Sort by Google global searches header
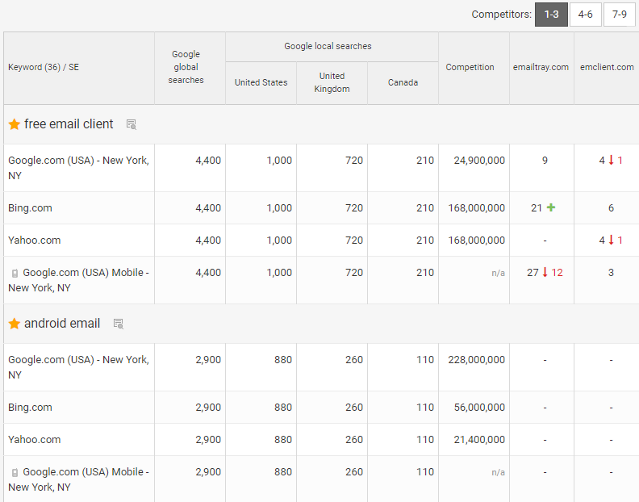Screen dimensions: 639x502 coord(190,68)
